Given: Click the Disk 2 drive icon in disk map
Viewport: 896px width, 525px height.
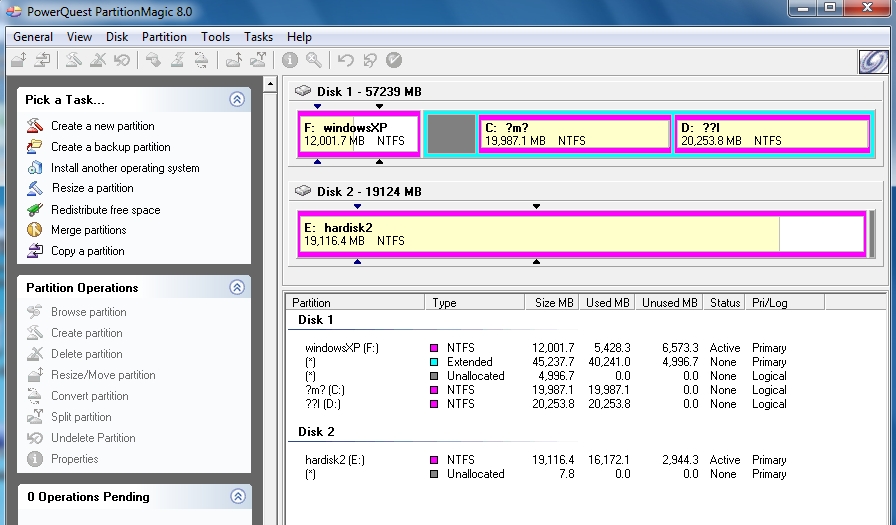Looking at the screenshot, I should click(302, 191).
